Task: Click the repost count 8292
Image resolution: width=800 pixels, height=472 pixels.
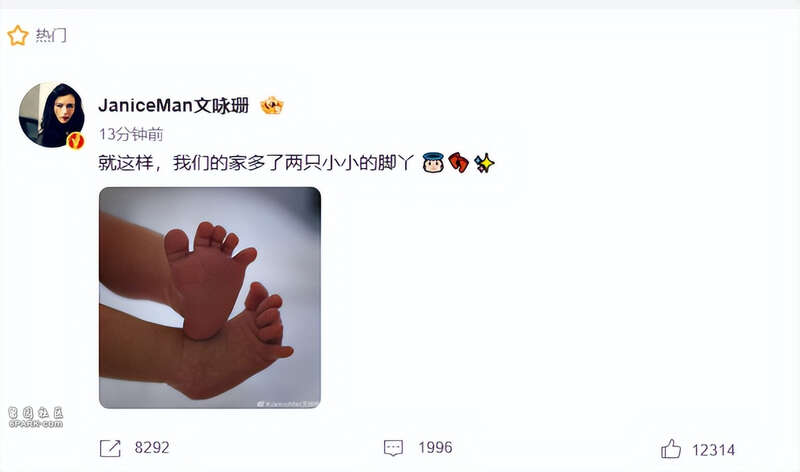Action: [x=152, y=448]
